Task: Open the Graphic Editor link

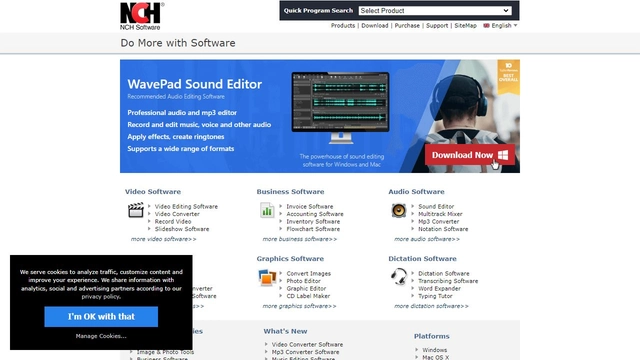Action: [x=306, y=289]
